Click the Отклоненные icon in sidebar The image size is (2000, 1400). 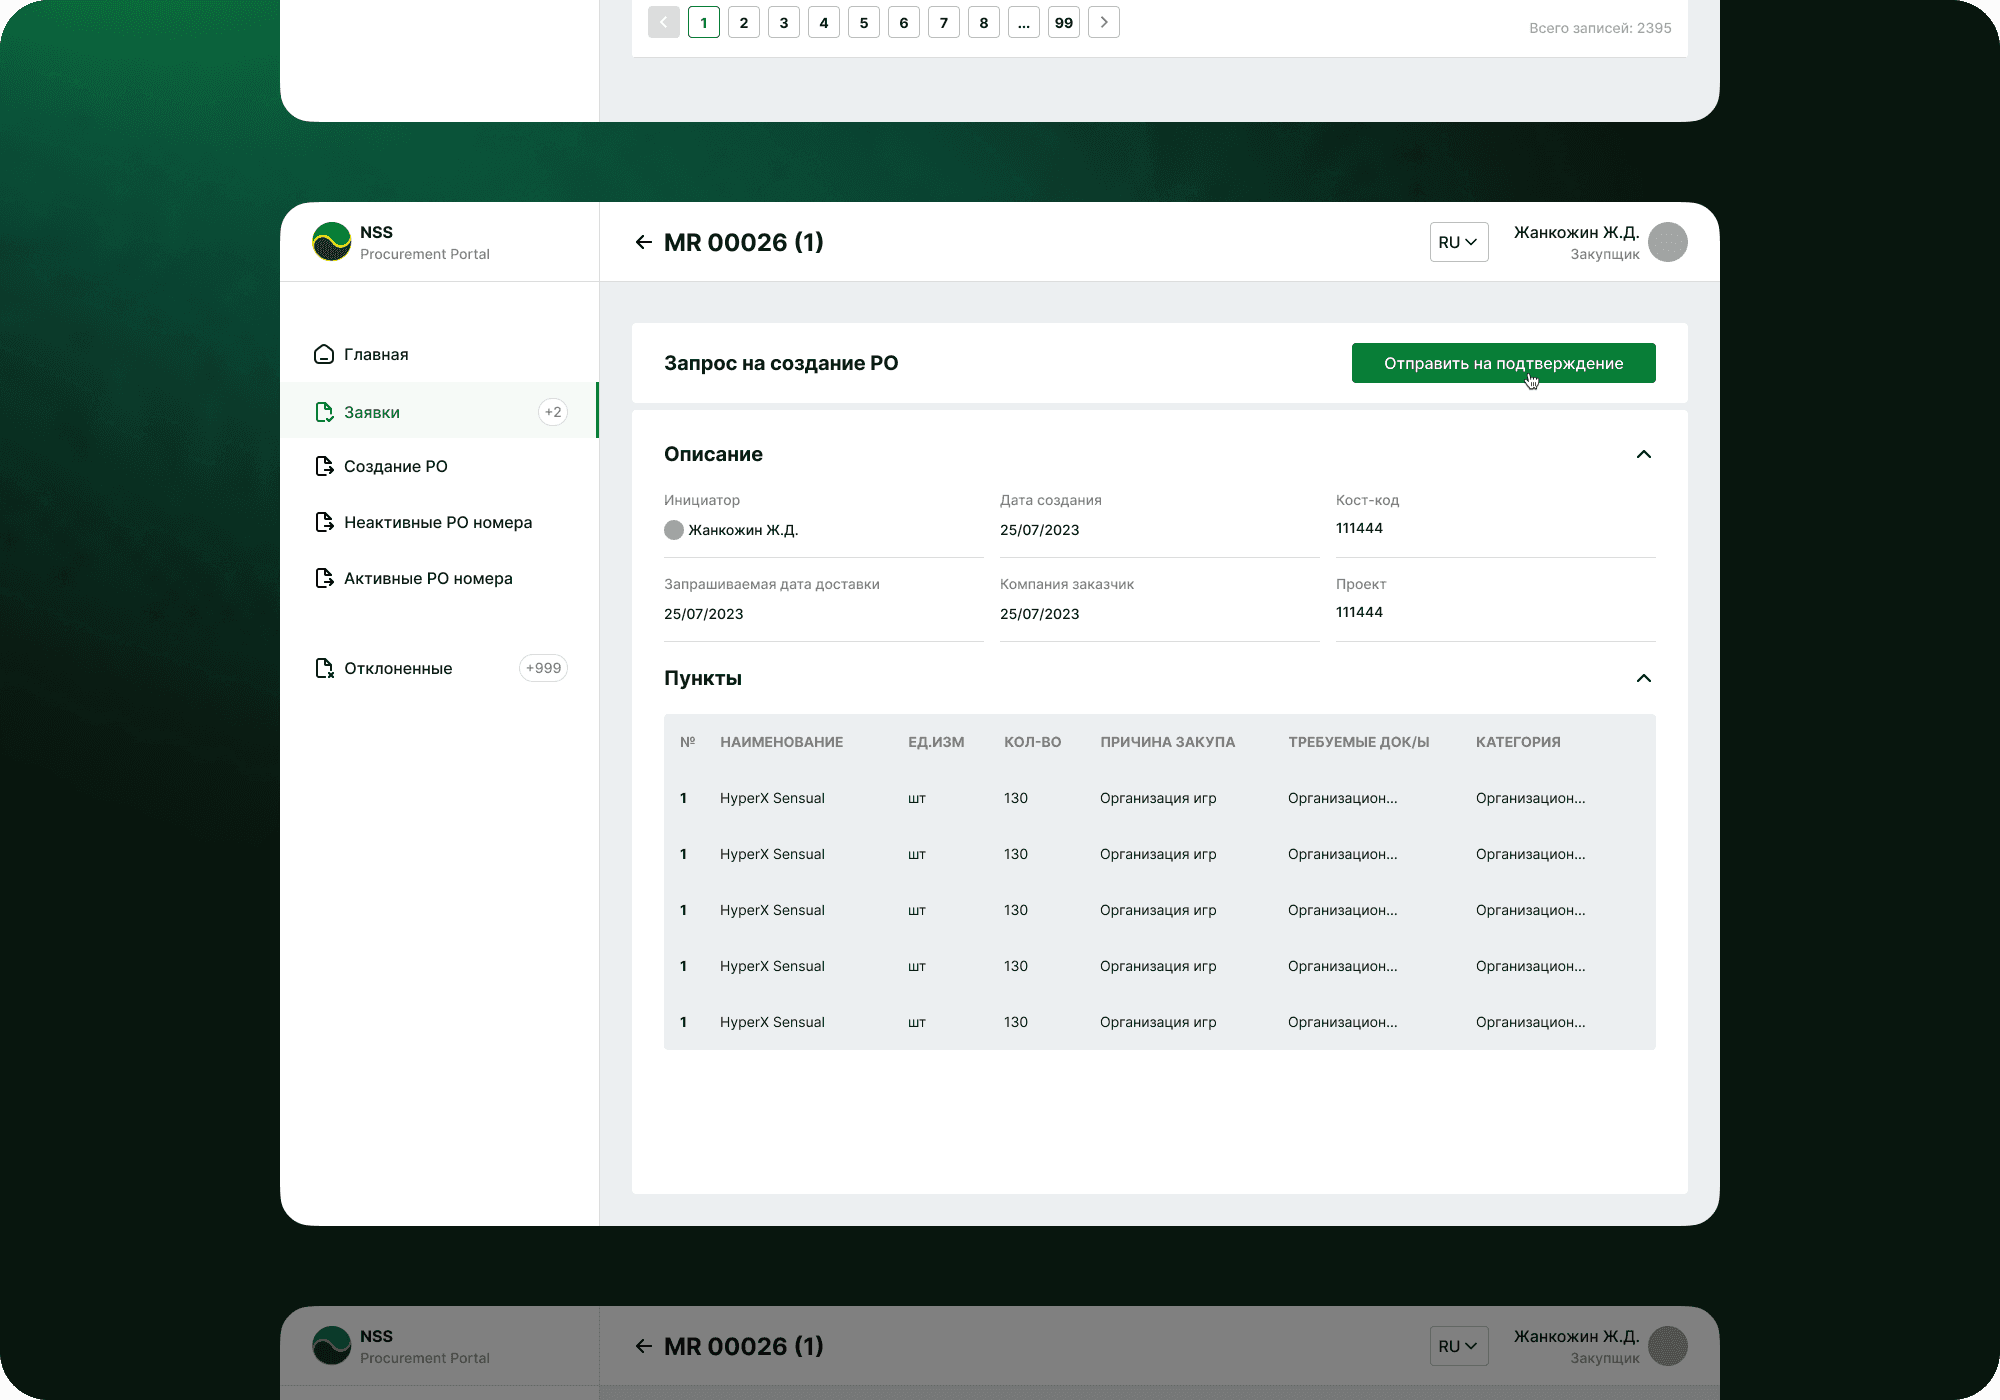click(324, 668)
